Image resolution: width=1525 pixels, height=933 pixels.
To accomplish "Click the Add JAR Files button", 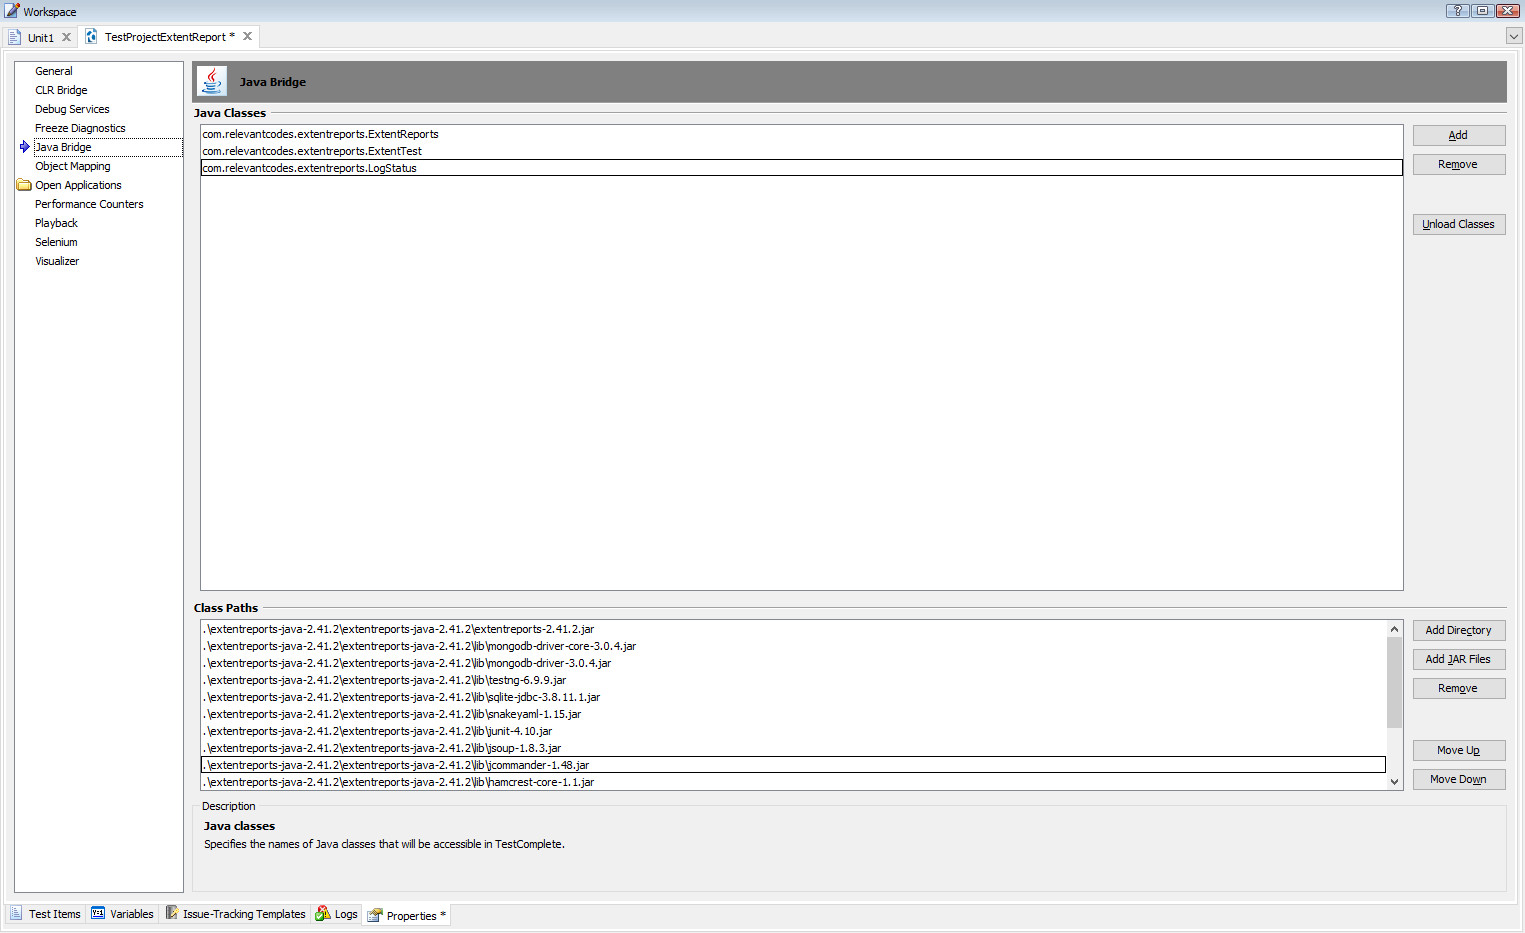I will point(1458,659).
